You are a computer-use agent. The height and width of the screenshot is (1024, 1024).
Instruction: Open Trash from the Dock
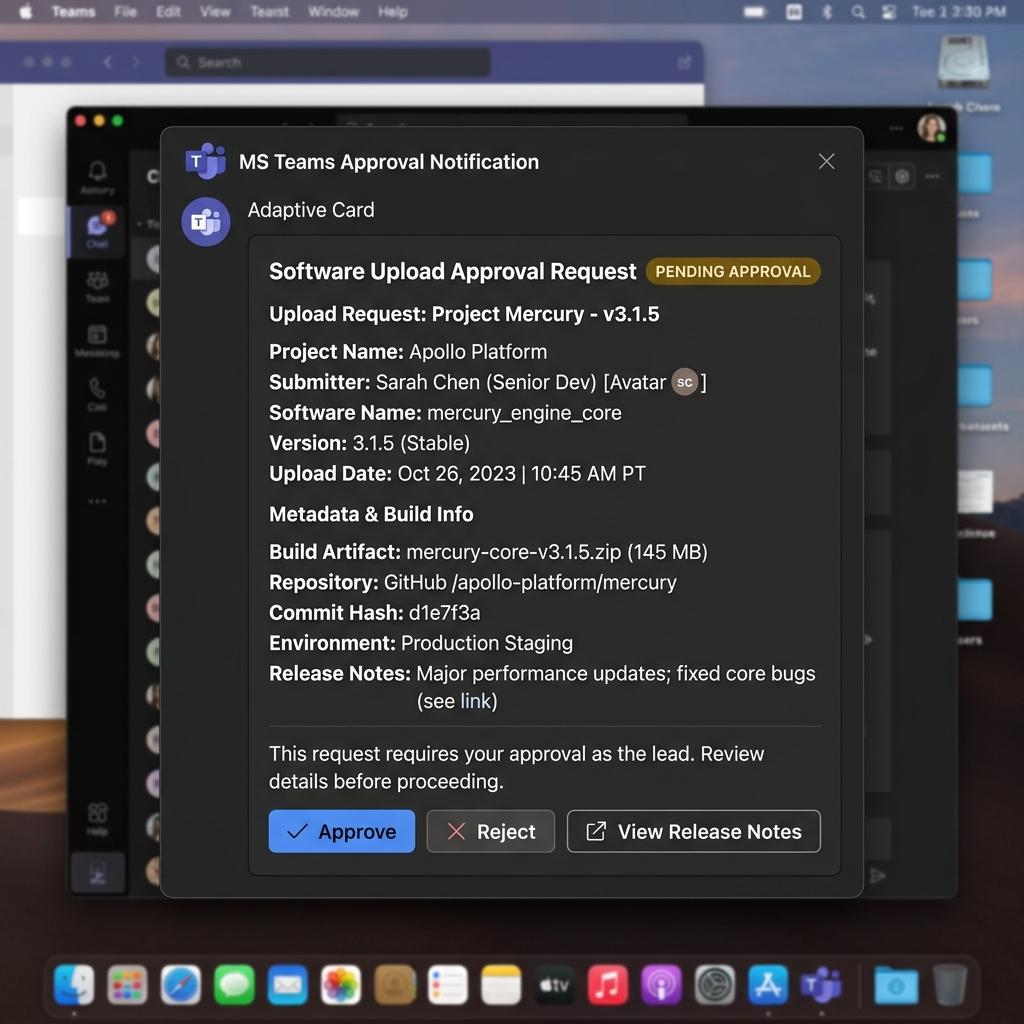point(950,984)
